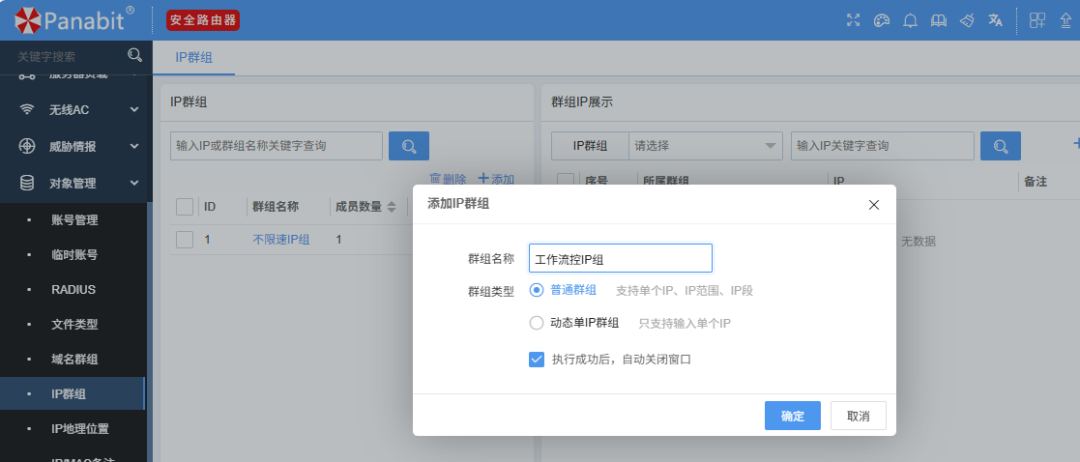Check select-all box in IP群组 table header
The height and width of the screenshot is (462, 1080).
[x=184, y=207]
